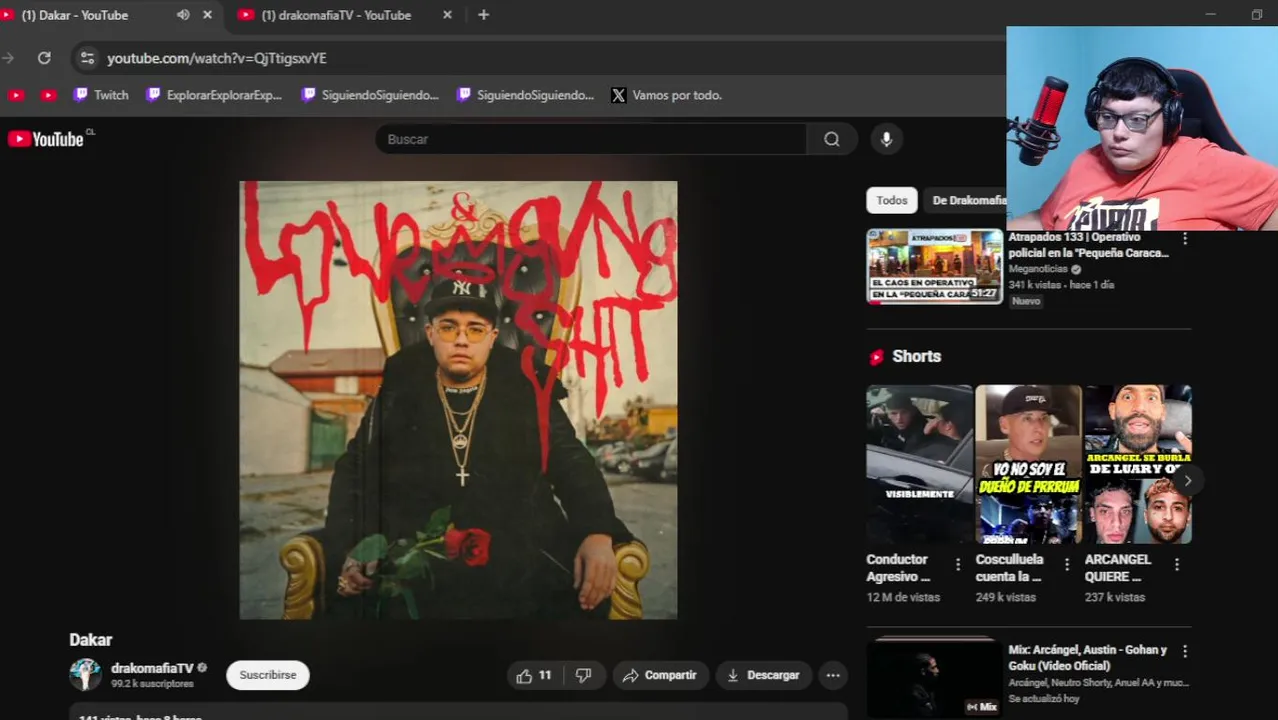
Task: Open second SiguiendoSiguiendo... Twitch bookmark
Action: coord(525,95)
